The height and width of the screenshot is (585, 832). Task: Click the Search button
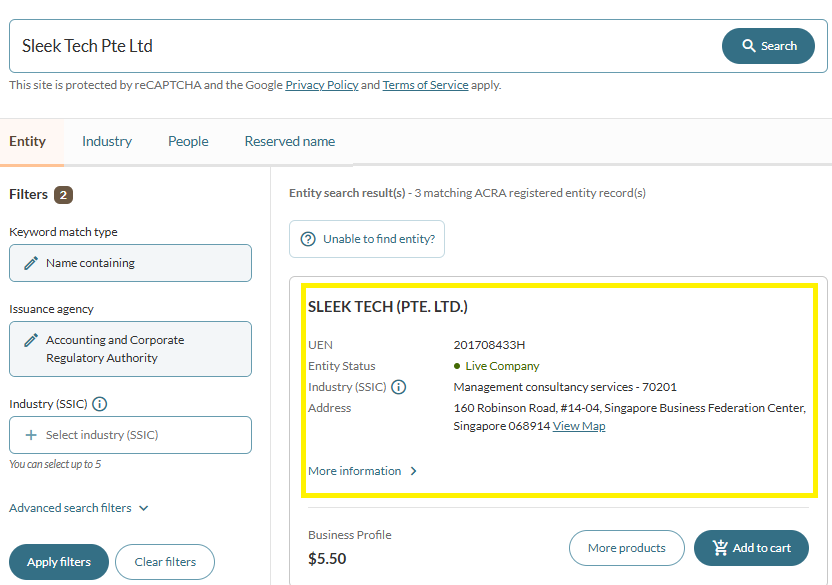pos(768,46)
